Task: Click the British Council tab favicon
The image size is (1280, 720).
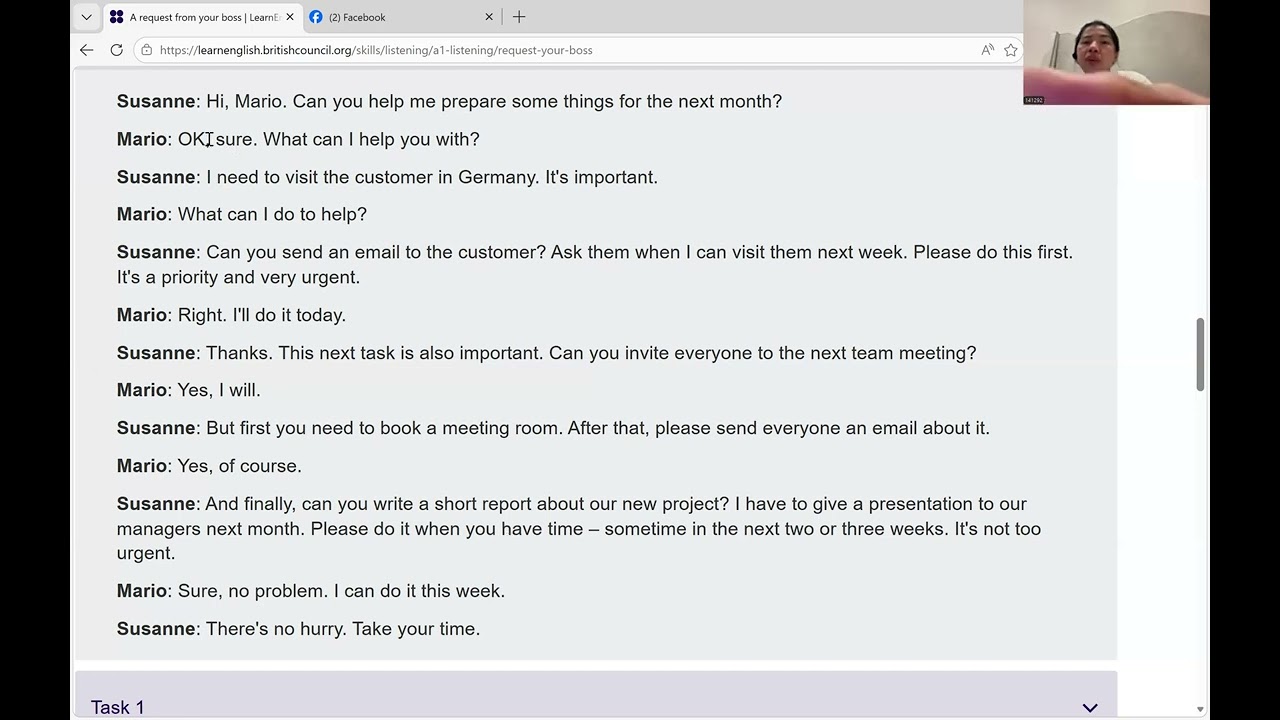Action: pyautogui.click(x=117, y=17)
